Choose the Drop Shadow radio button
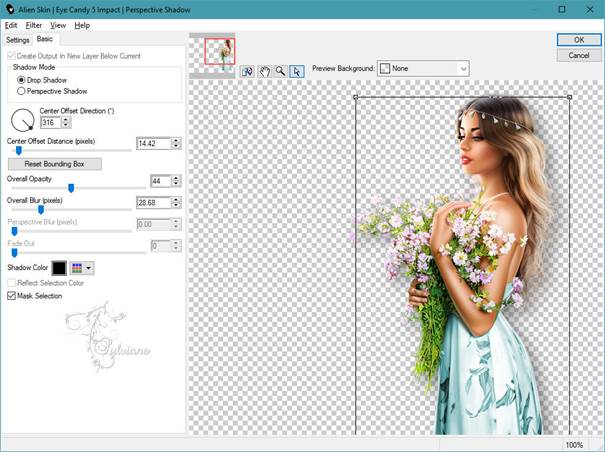Screen dimensions: 605x452 pos(21,80)
